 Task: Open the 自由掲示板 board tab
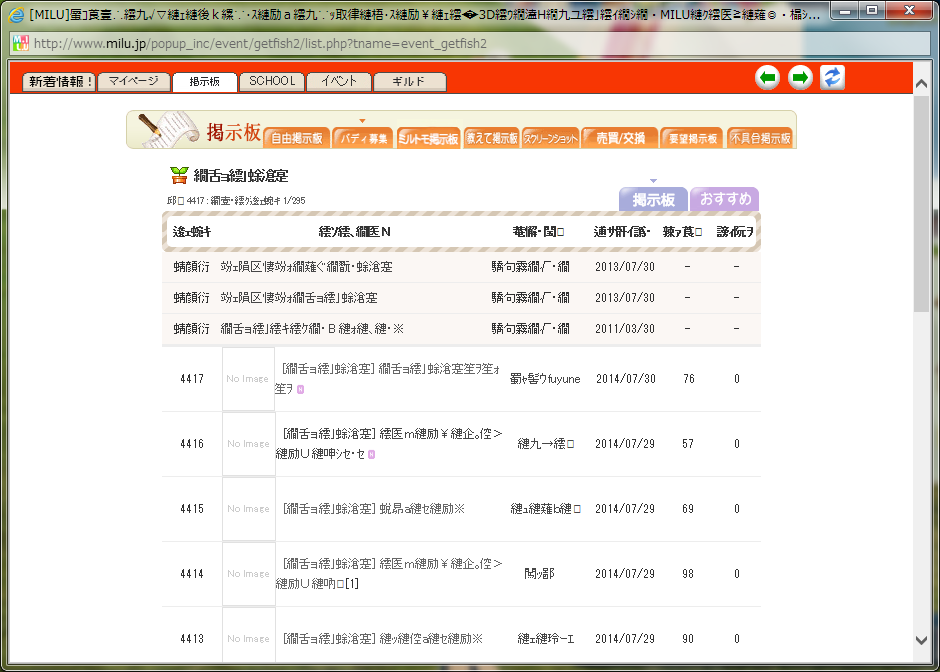(x=297, y=139)
